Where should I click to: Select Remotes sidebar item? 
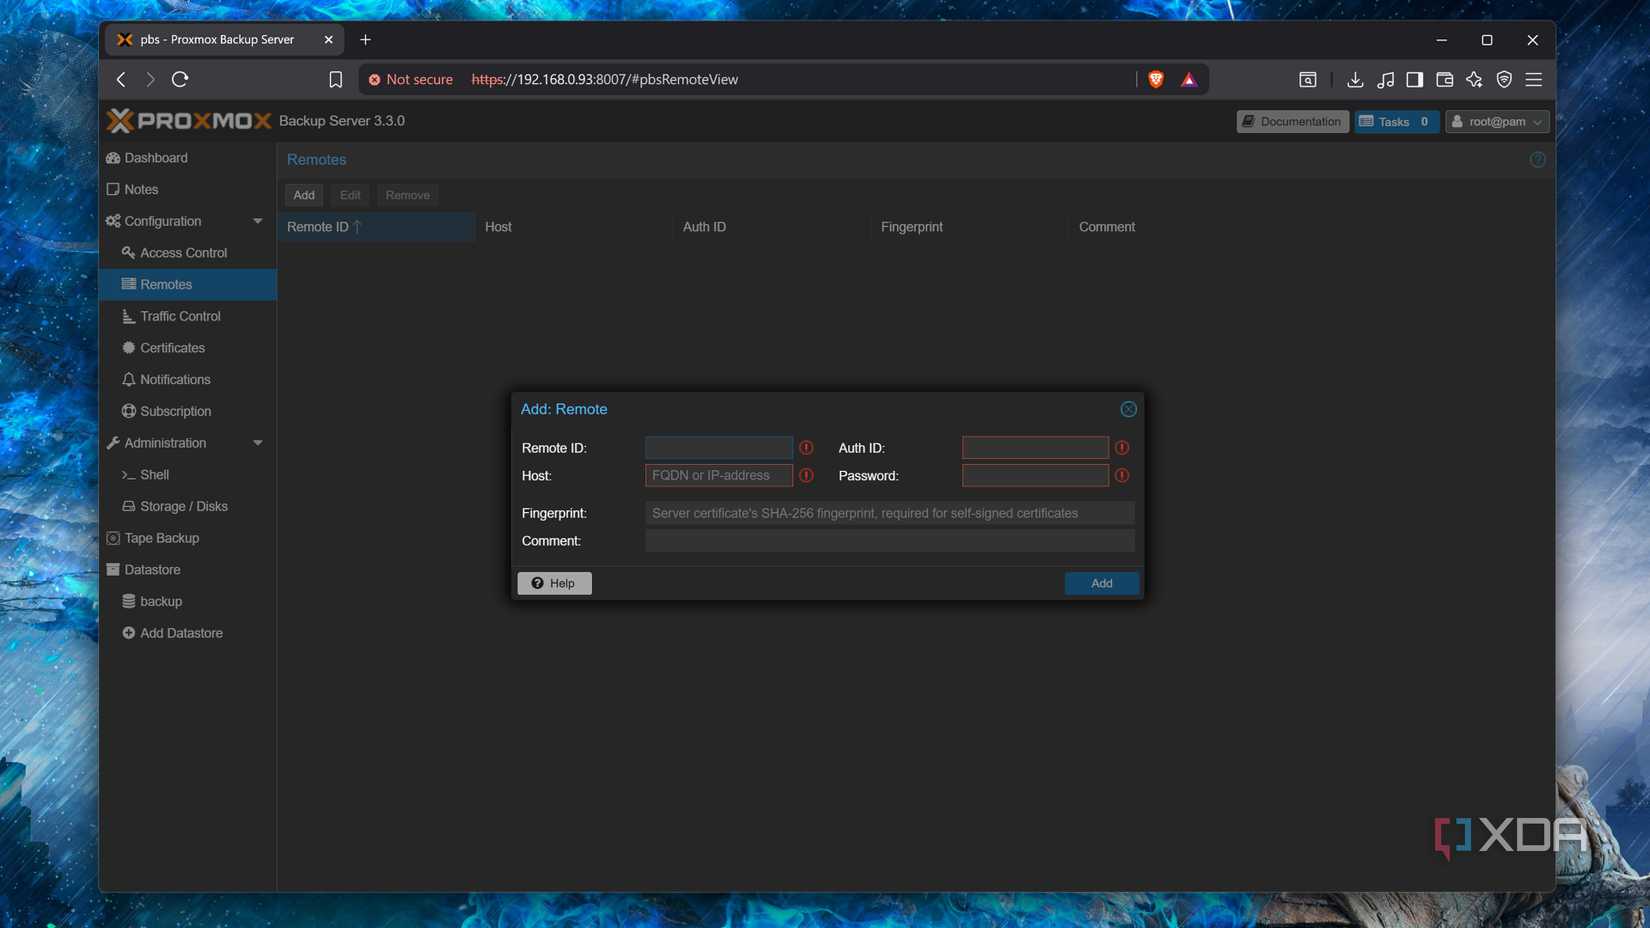[x=188, y=284]
